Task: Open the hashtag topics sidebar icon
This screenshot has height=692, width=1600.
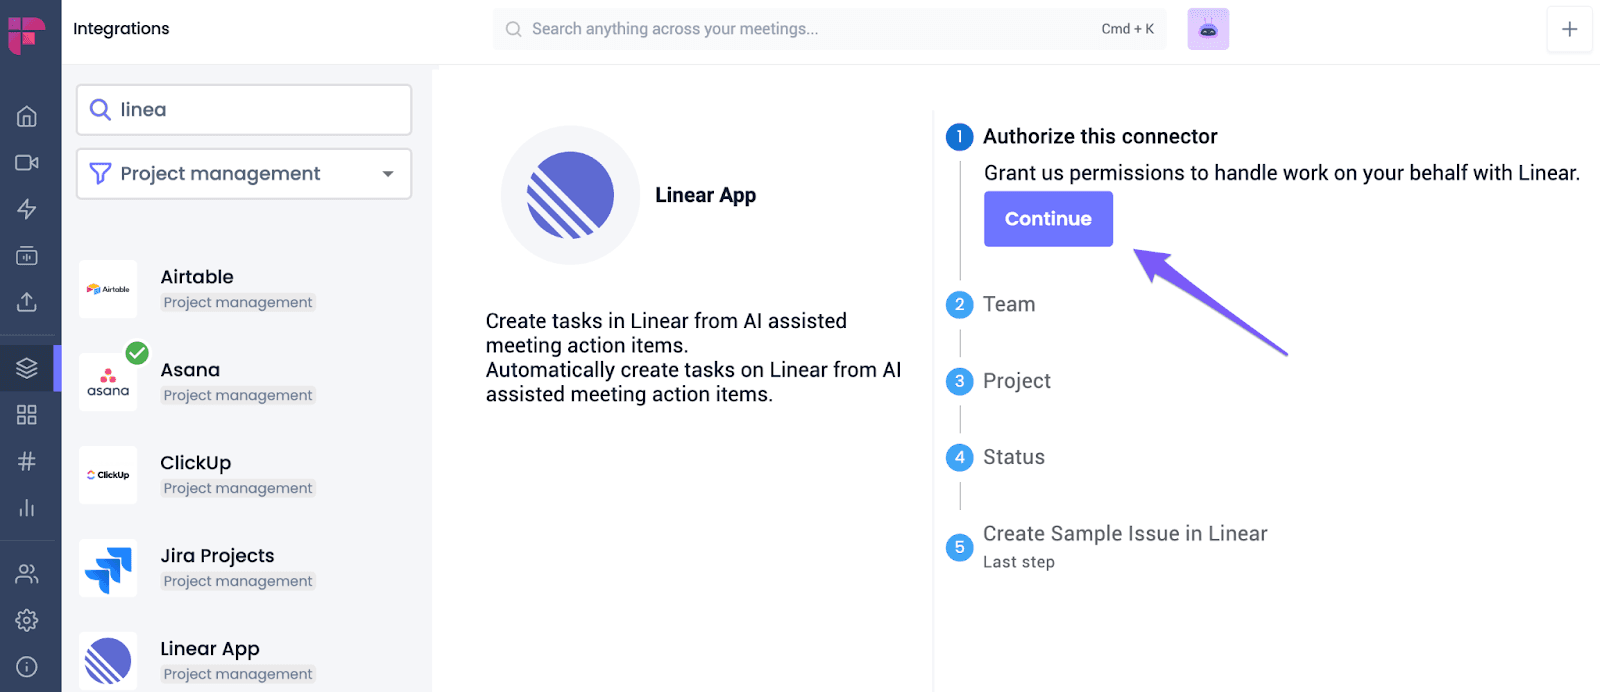Action: [x=27, y=461]
